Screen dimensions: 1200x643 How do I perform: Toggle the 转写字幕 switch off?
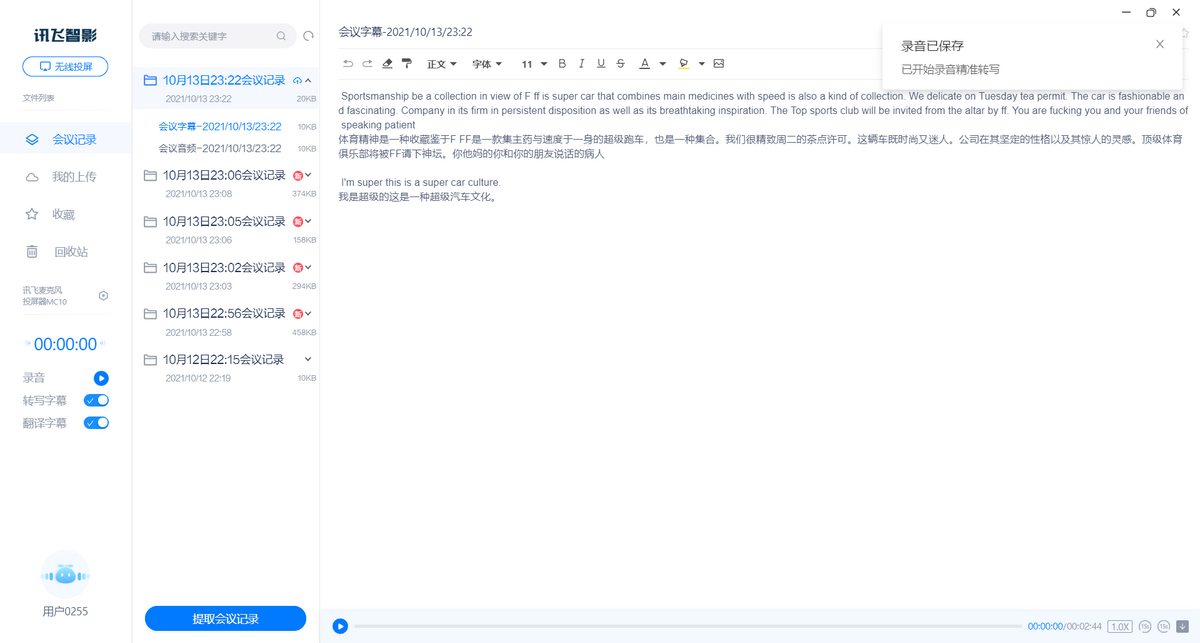tap(96, 400)
